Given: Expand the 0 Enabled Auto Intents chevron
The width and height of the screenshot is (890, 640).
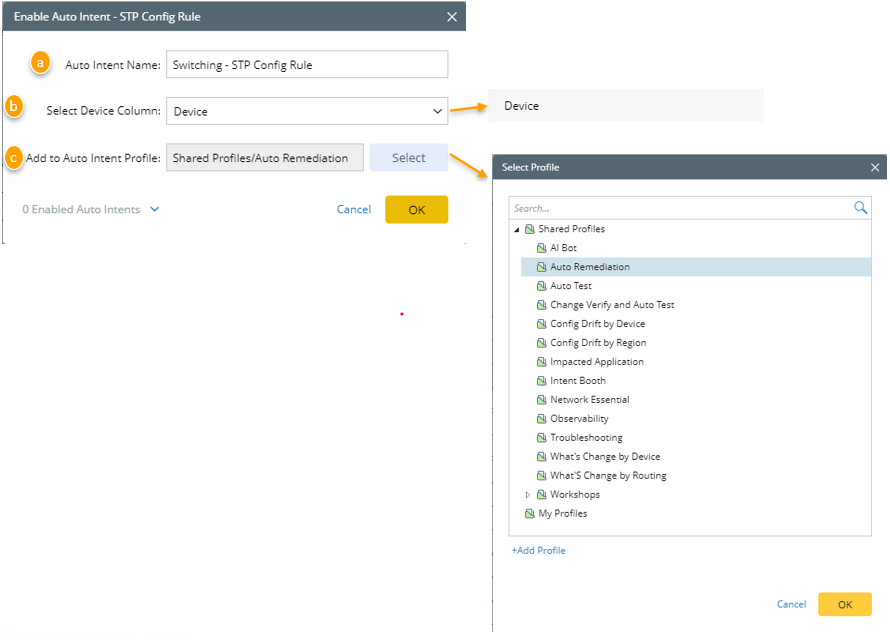Looking at the screenshot, I should click(155, 210).
